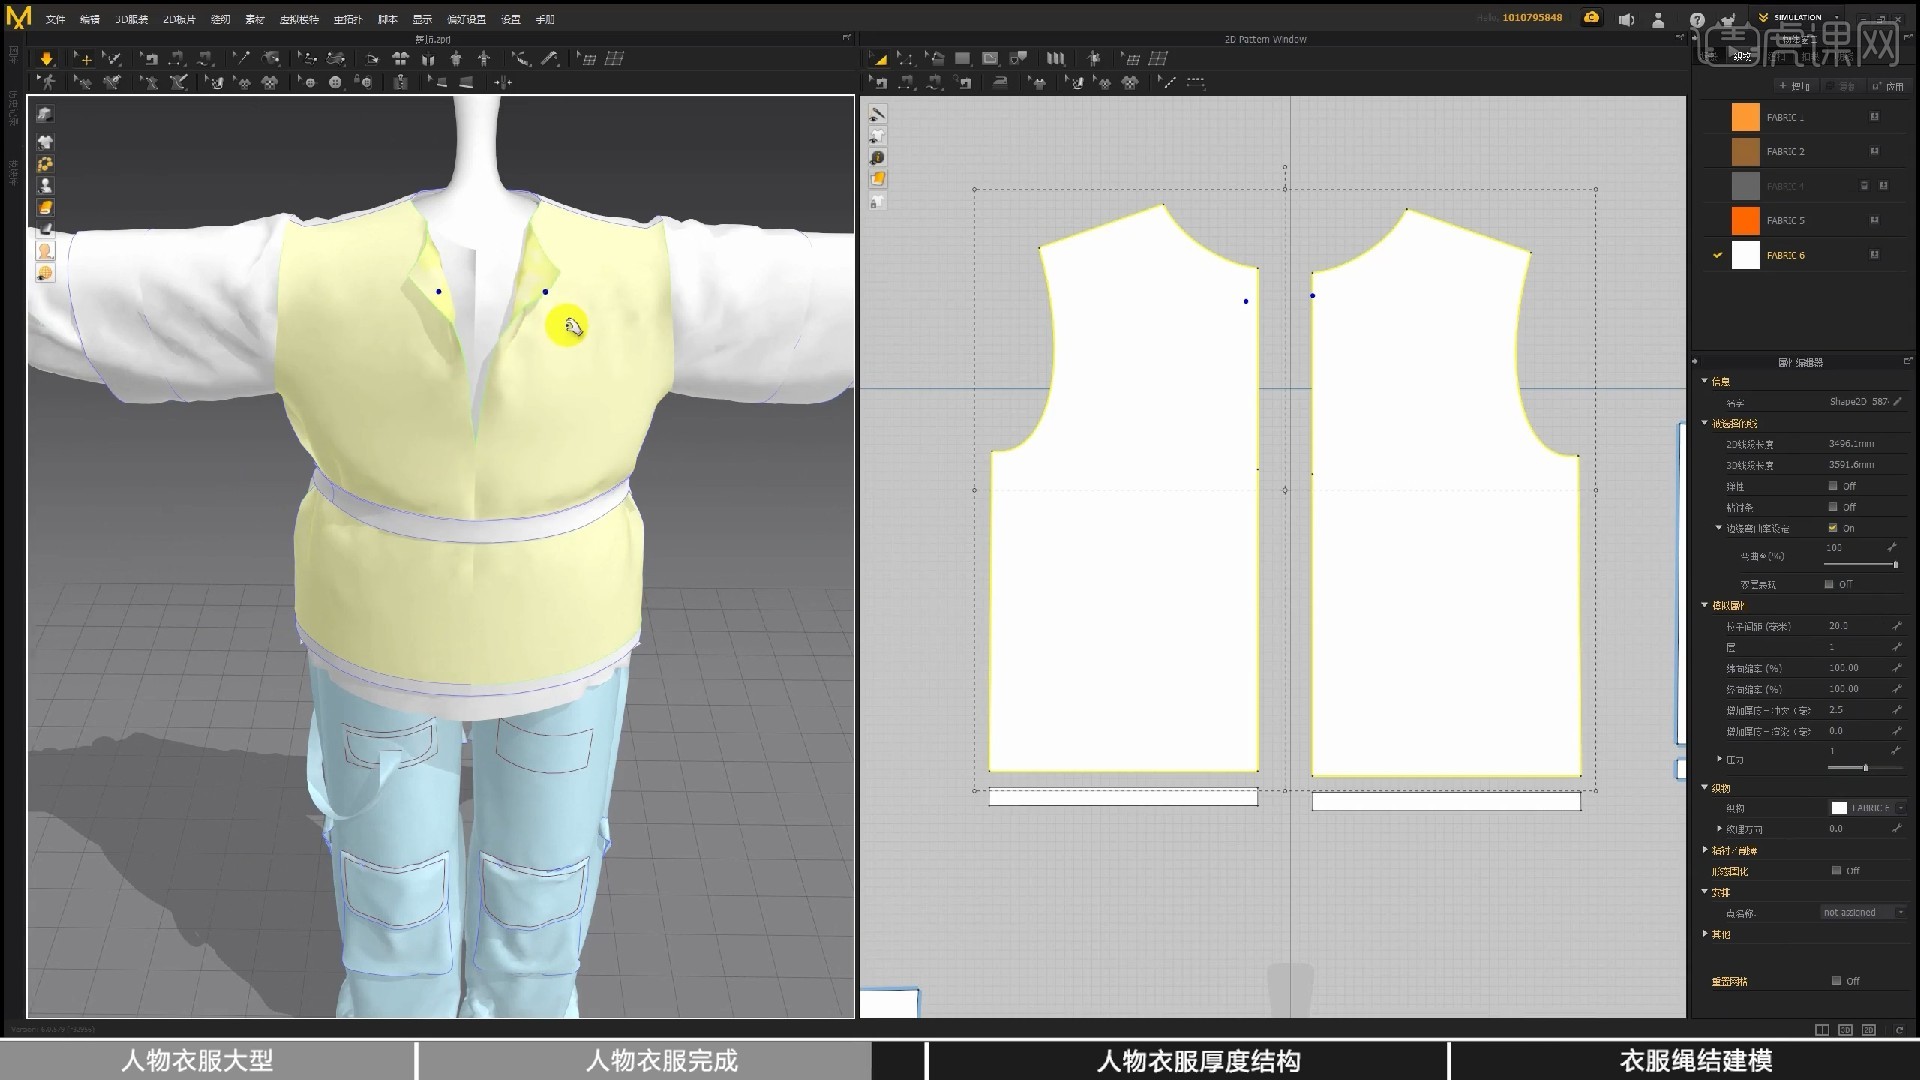Click the 弯曲率 curvature slider

pyautogui.click(x=1862, y=565)
